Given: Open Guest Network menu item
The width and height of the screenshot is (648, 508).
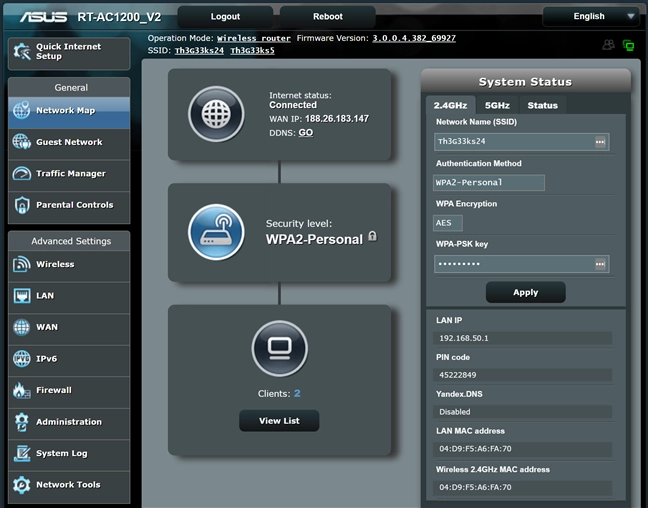Looking at the screenshot, I should [69, 142].
